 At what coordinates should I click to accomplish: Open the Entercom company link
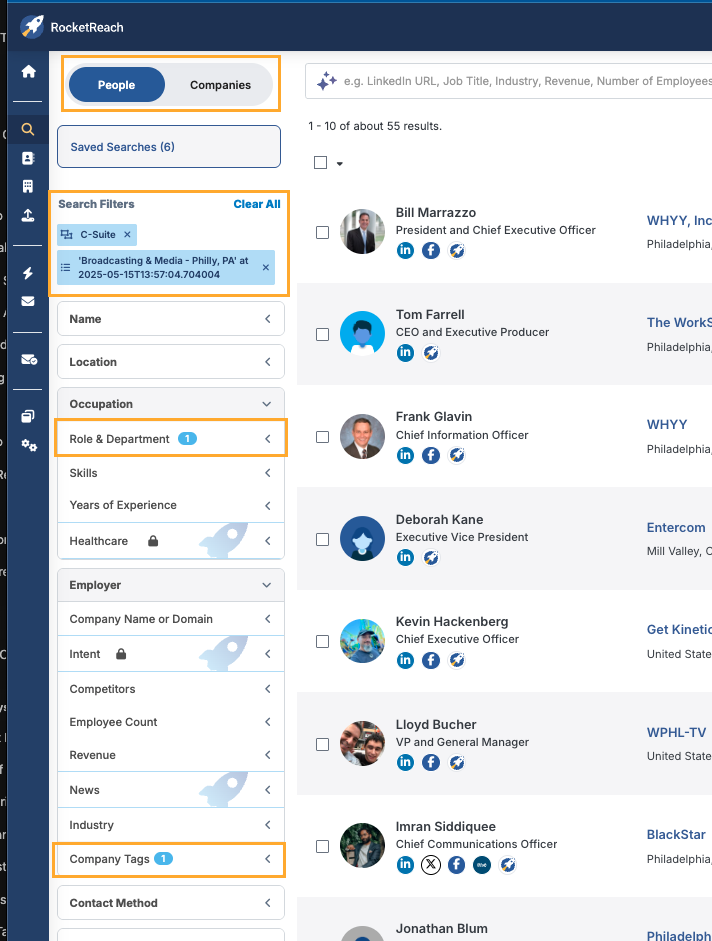pos(676,528)
